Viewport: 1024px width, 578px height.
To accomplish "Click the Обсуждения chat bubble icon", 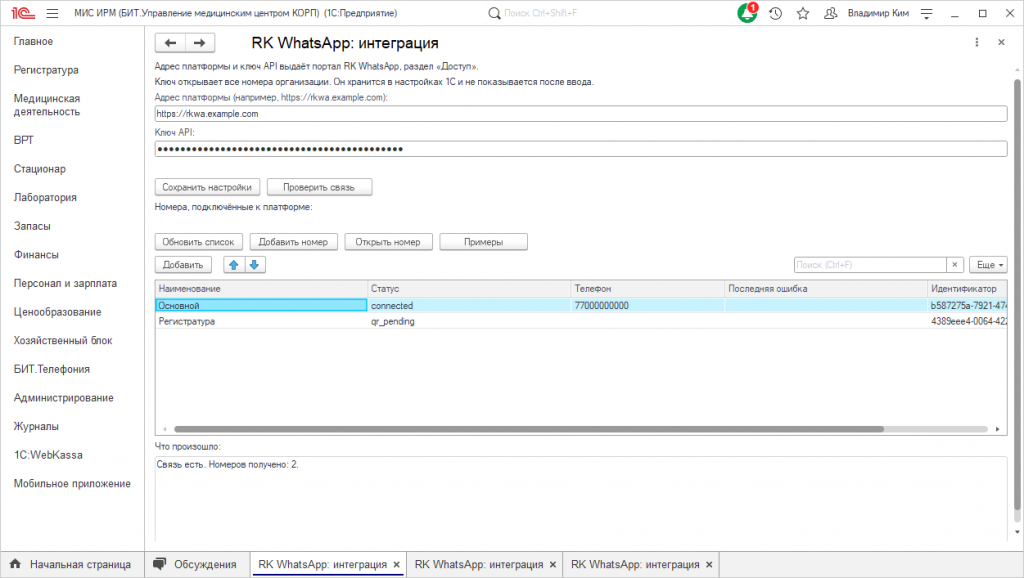I will coord(159,564).
